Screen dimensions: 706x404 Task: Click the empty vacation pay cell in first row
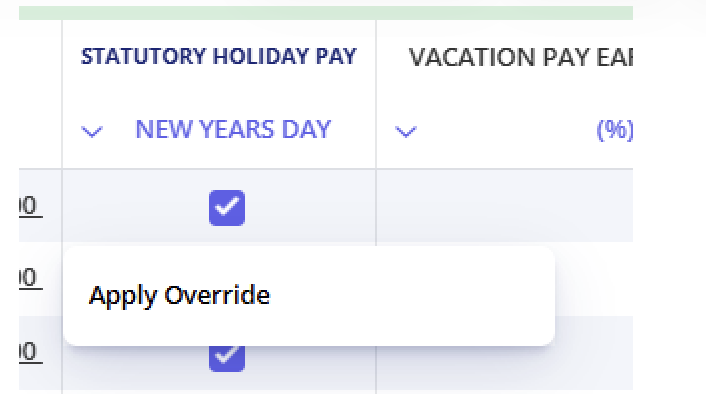[504, 207]
